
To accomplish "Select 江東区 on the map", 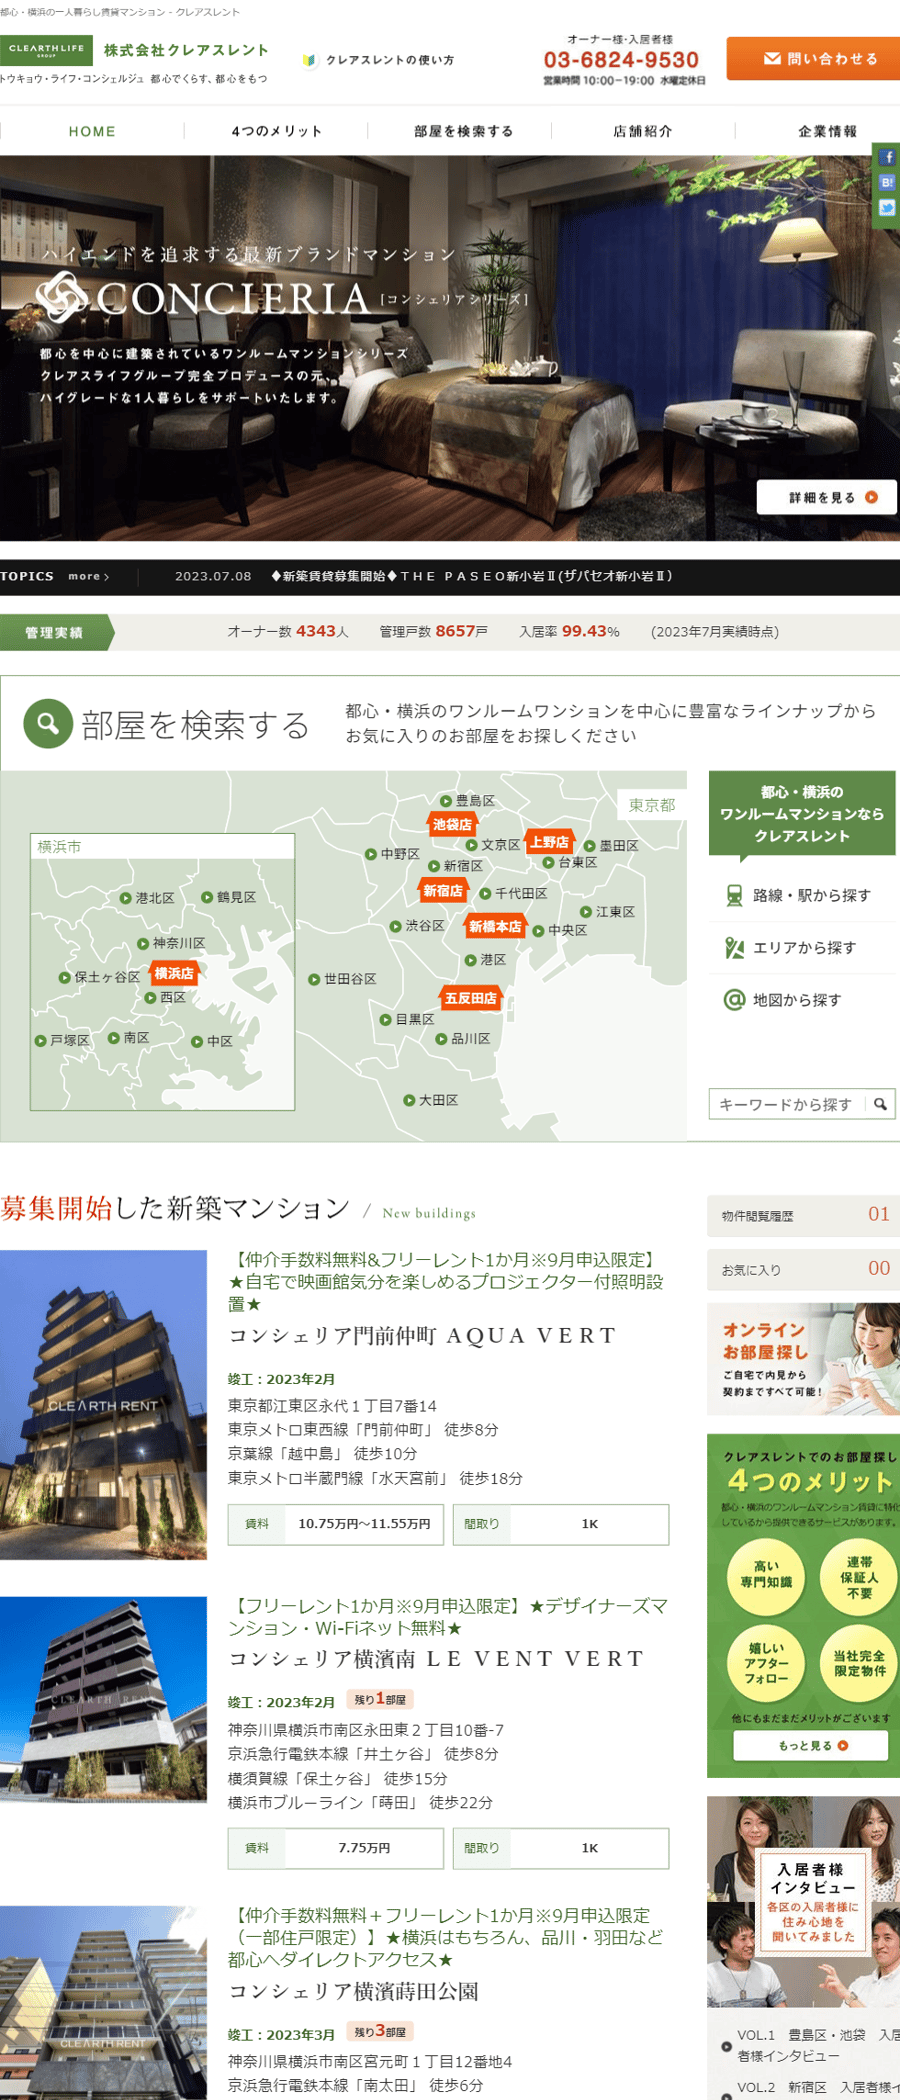I will point(608,912).
